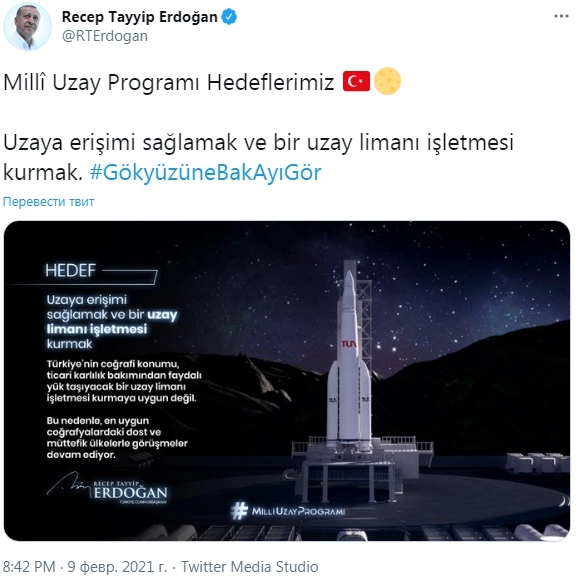Click Перевести твит to translate the tweet
Image resolution: width=585 pixels, height=581 pixels.
(x=49, y=202)
